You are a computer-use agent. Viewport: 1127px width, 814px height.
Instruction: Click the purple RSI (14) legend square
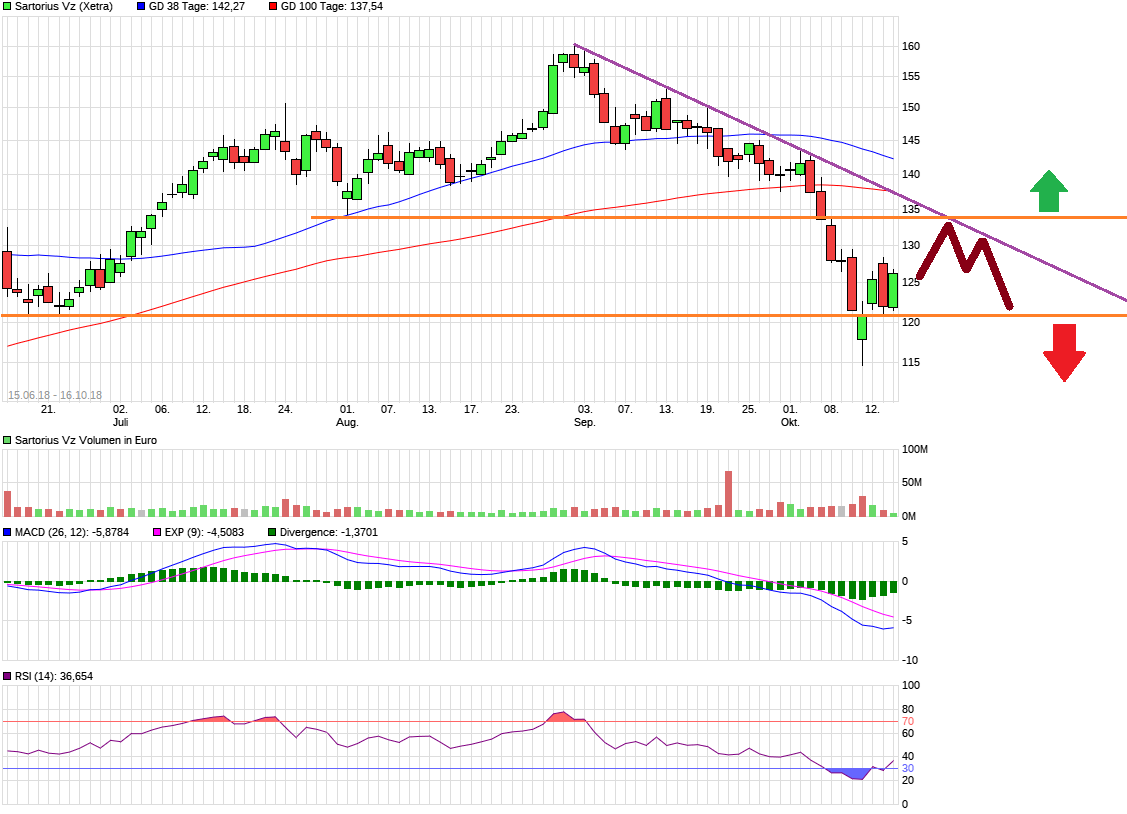coord(7,677)
